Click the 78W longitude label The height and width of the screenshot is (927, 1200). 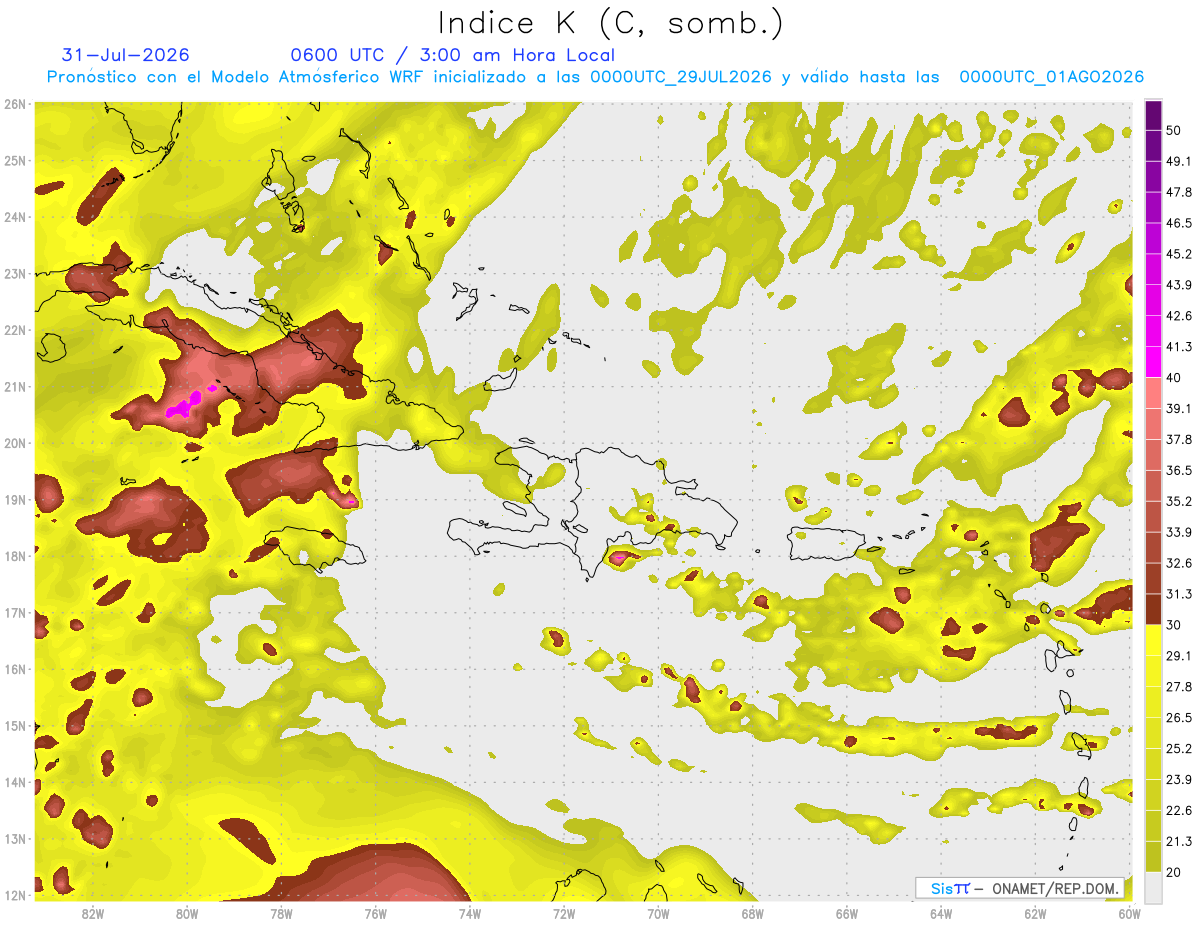[x=281, y=913]
